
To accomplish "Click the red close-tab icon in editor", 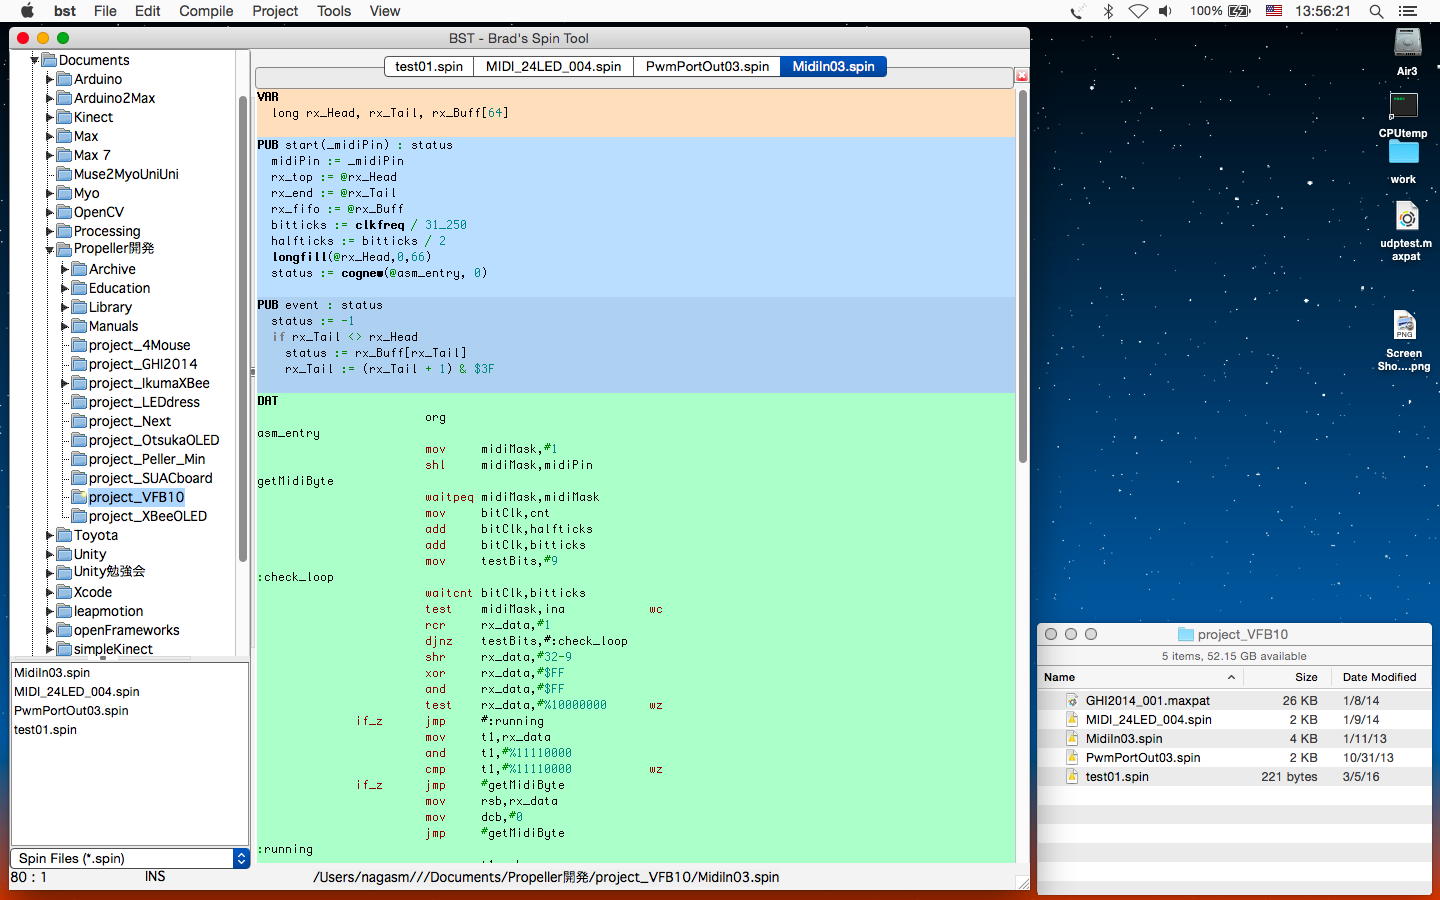I will coord(1021,76).
